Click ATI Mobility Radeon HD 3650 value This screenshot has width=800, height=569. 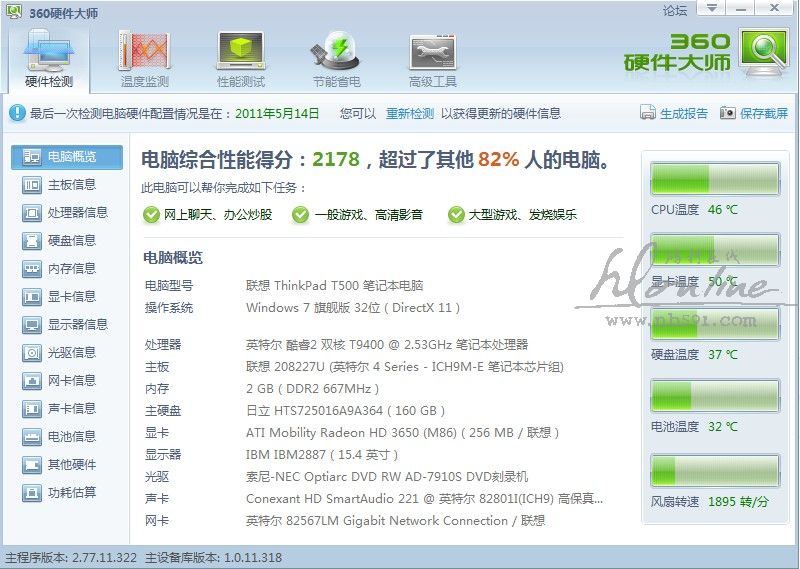[403, 433]
